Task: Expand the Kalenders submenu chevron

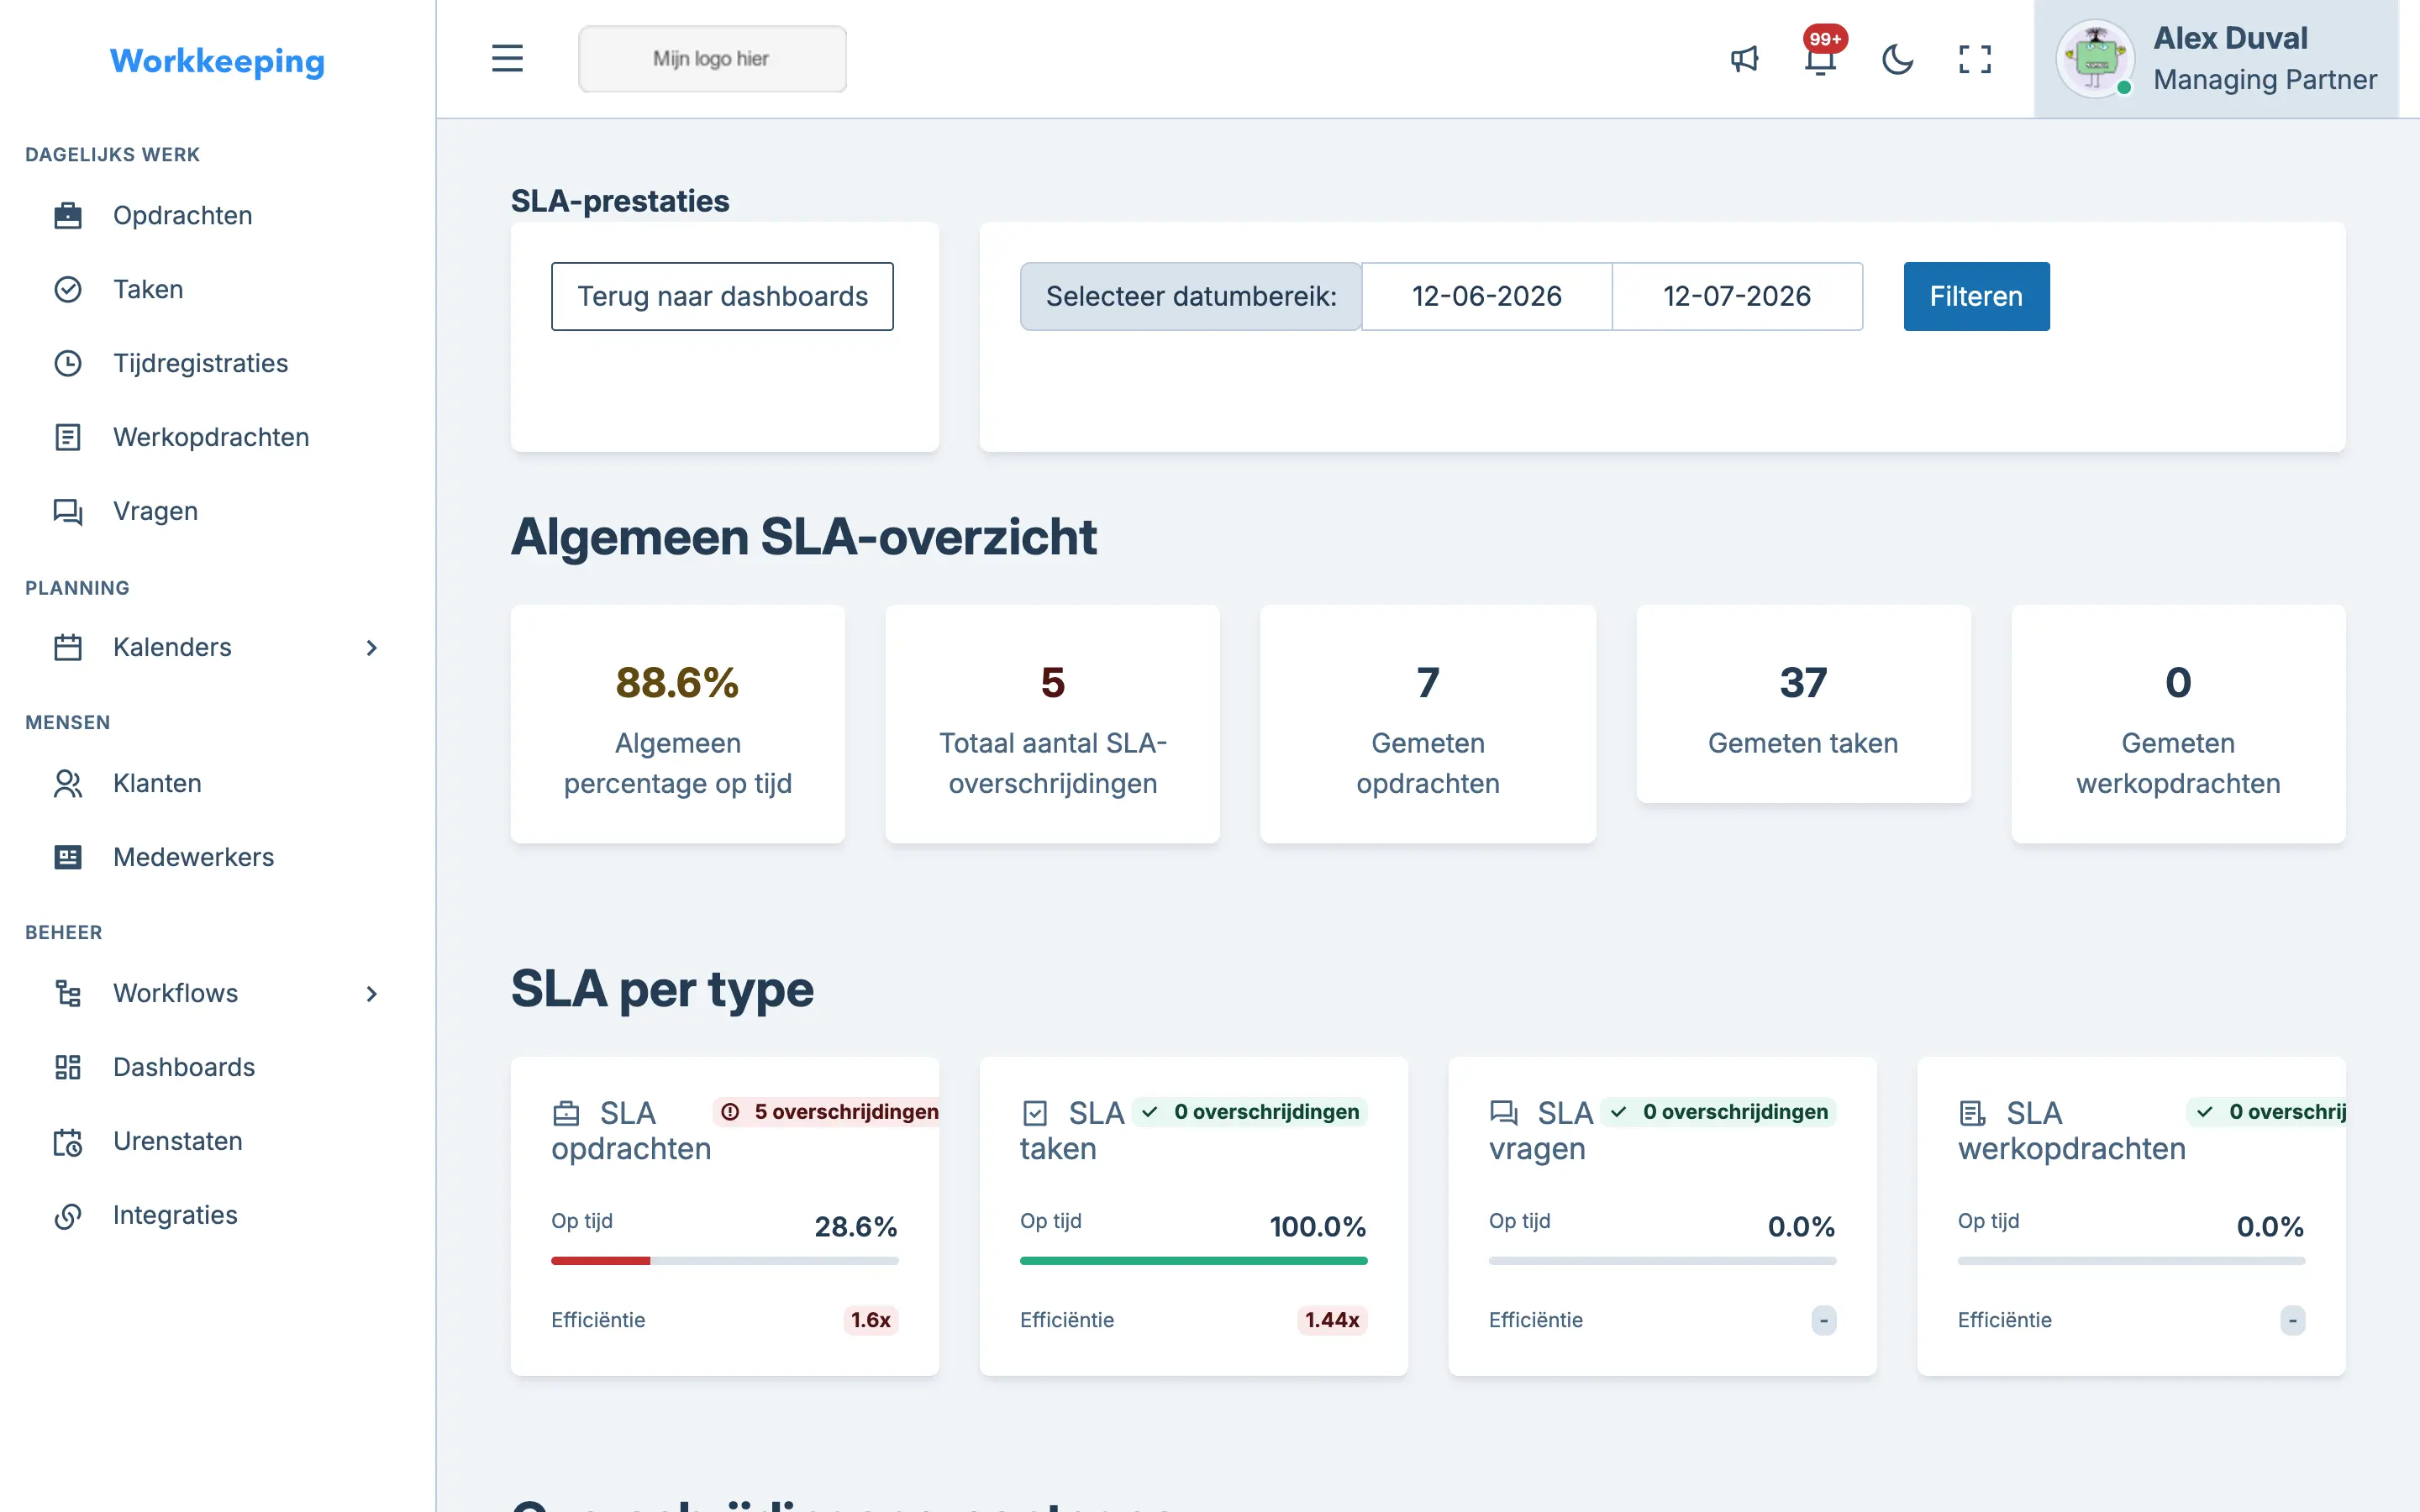Action: pyautogui.click(x=371, y=647)
